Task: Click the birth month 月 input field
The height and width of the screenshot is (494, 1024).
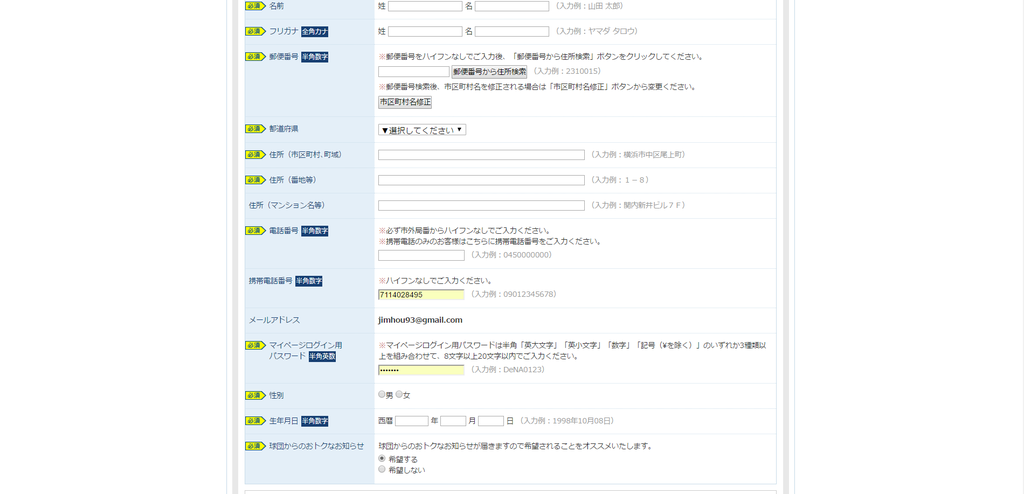Action: 453,421
